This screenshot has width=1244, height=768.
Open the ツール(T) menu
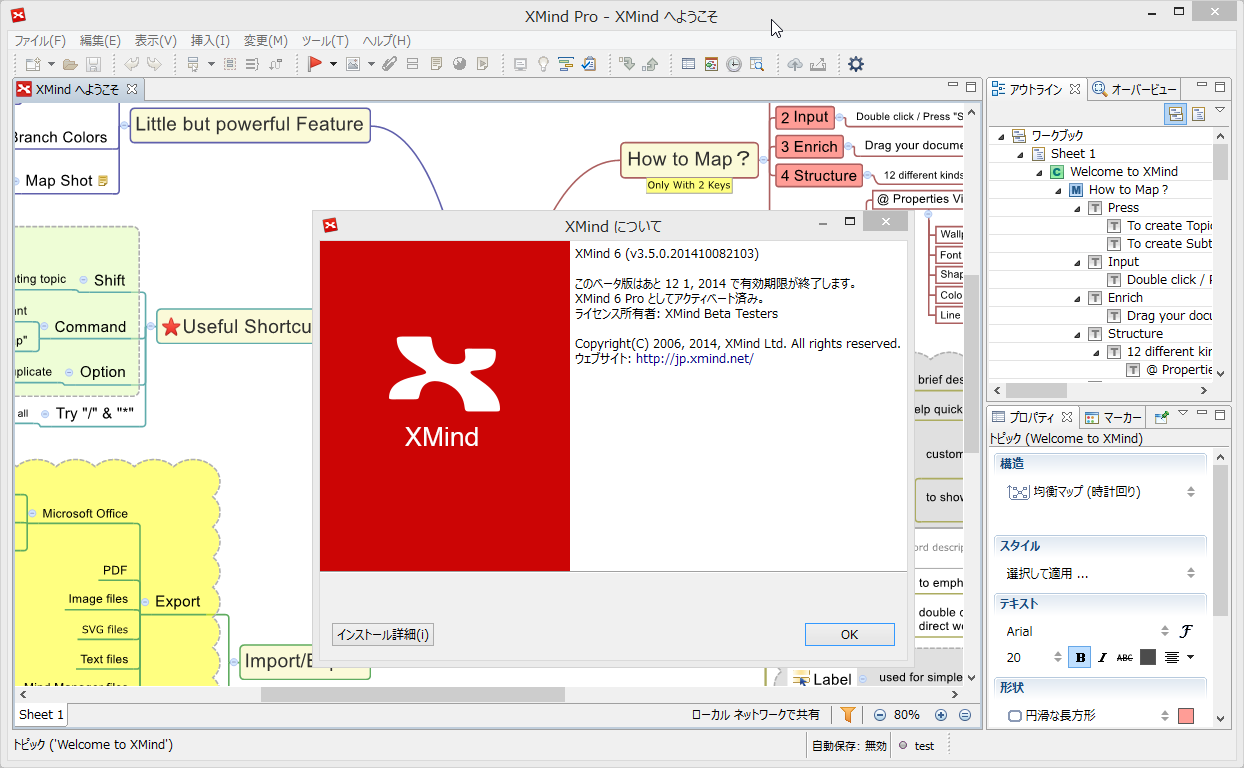click(325, 41)
